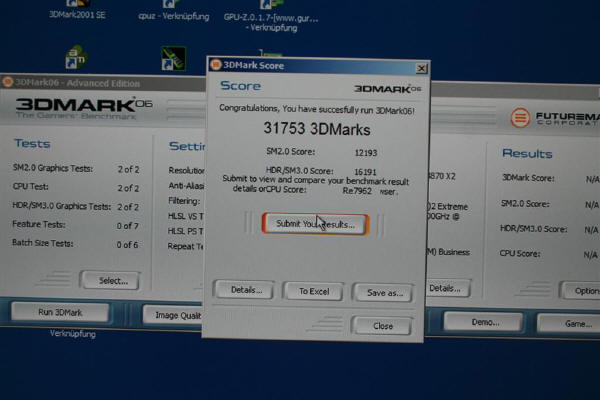Click the Game... button
600x400 pixels.
[569, 324]
